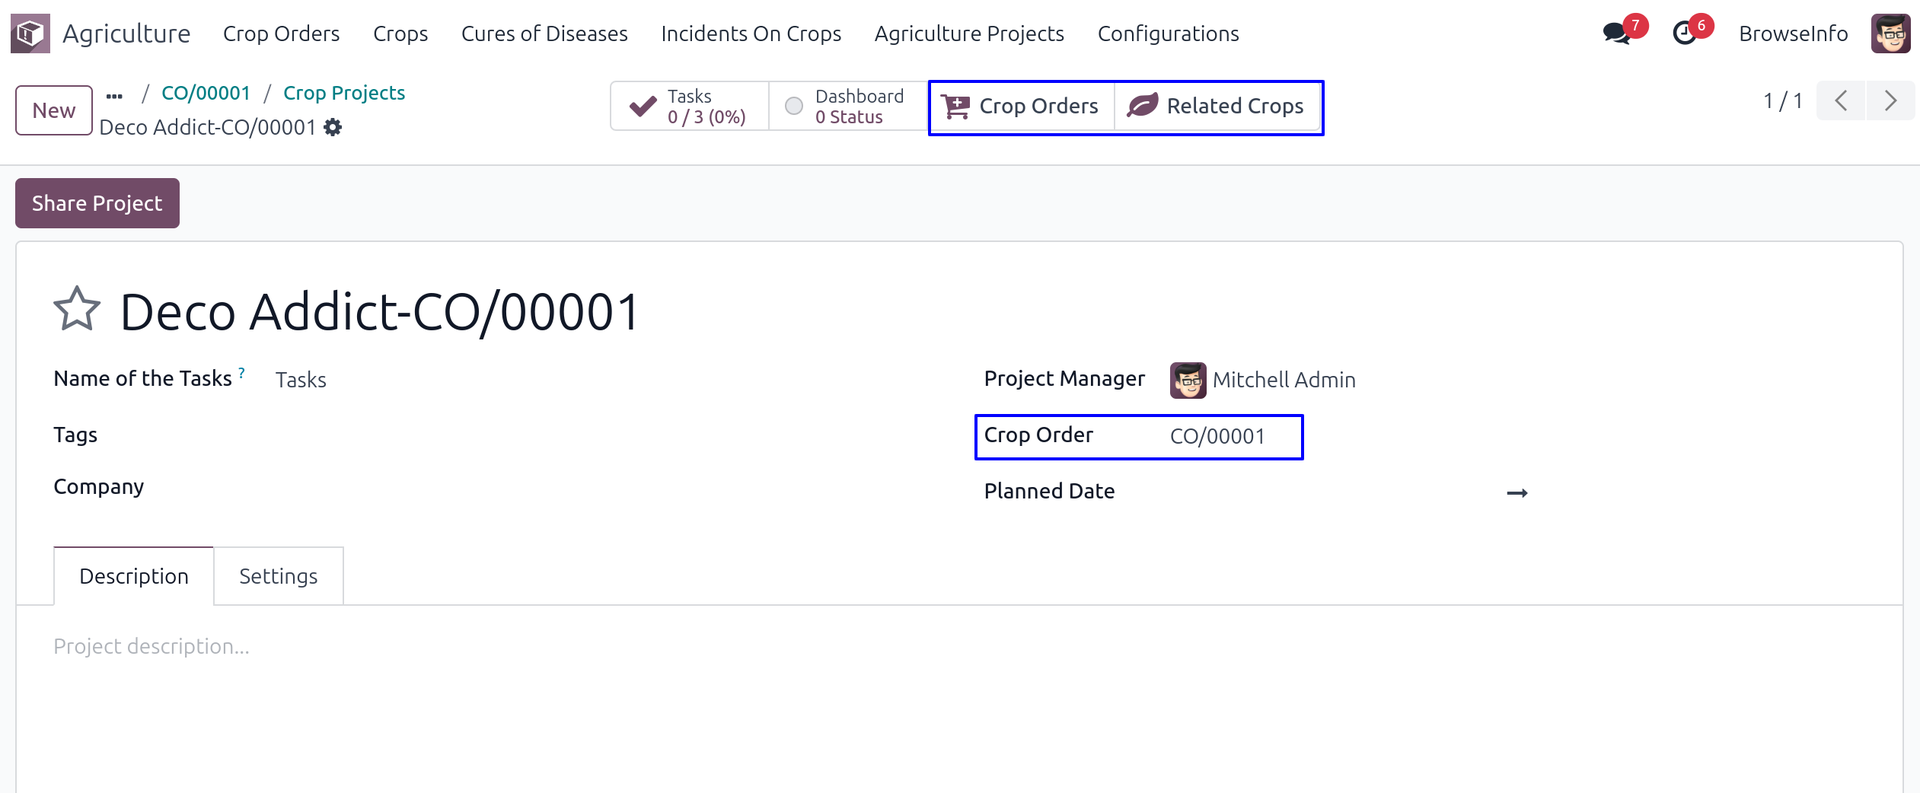Expand the breadcrumb ellipsis menu
1920x793 pixels.
pyautogui.click(x=115, y=96)
